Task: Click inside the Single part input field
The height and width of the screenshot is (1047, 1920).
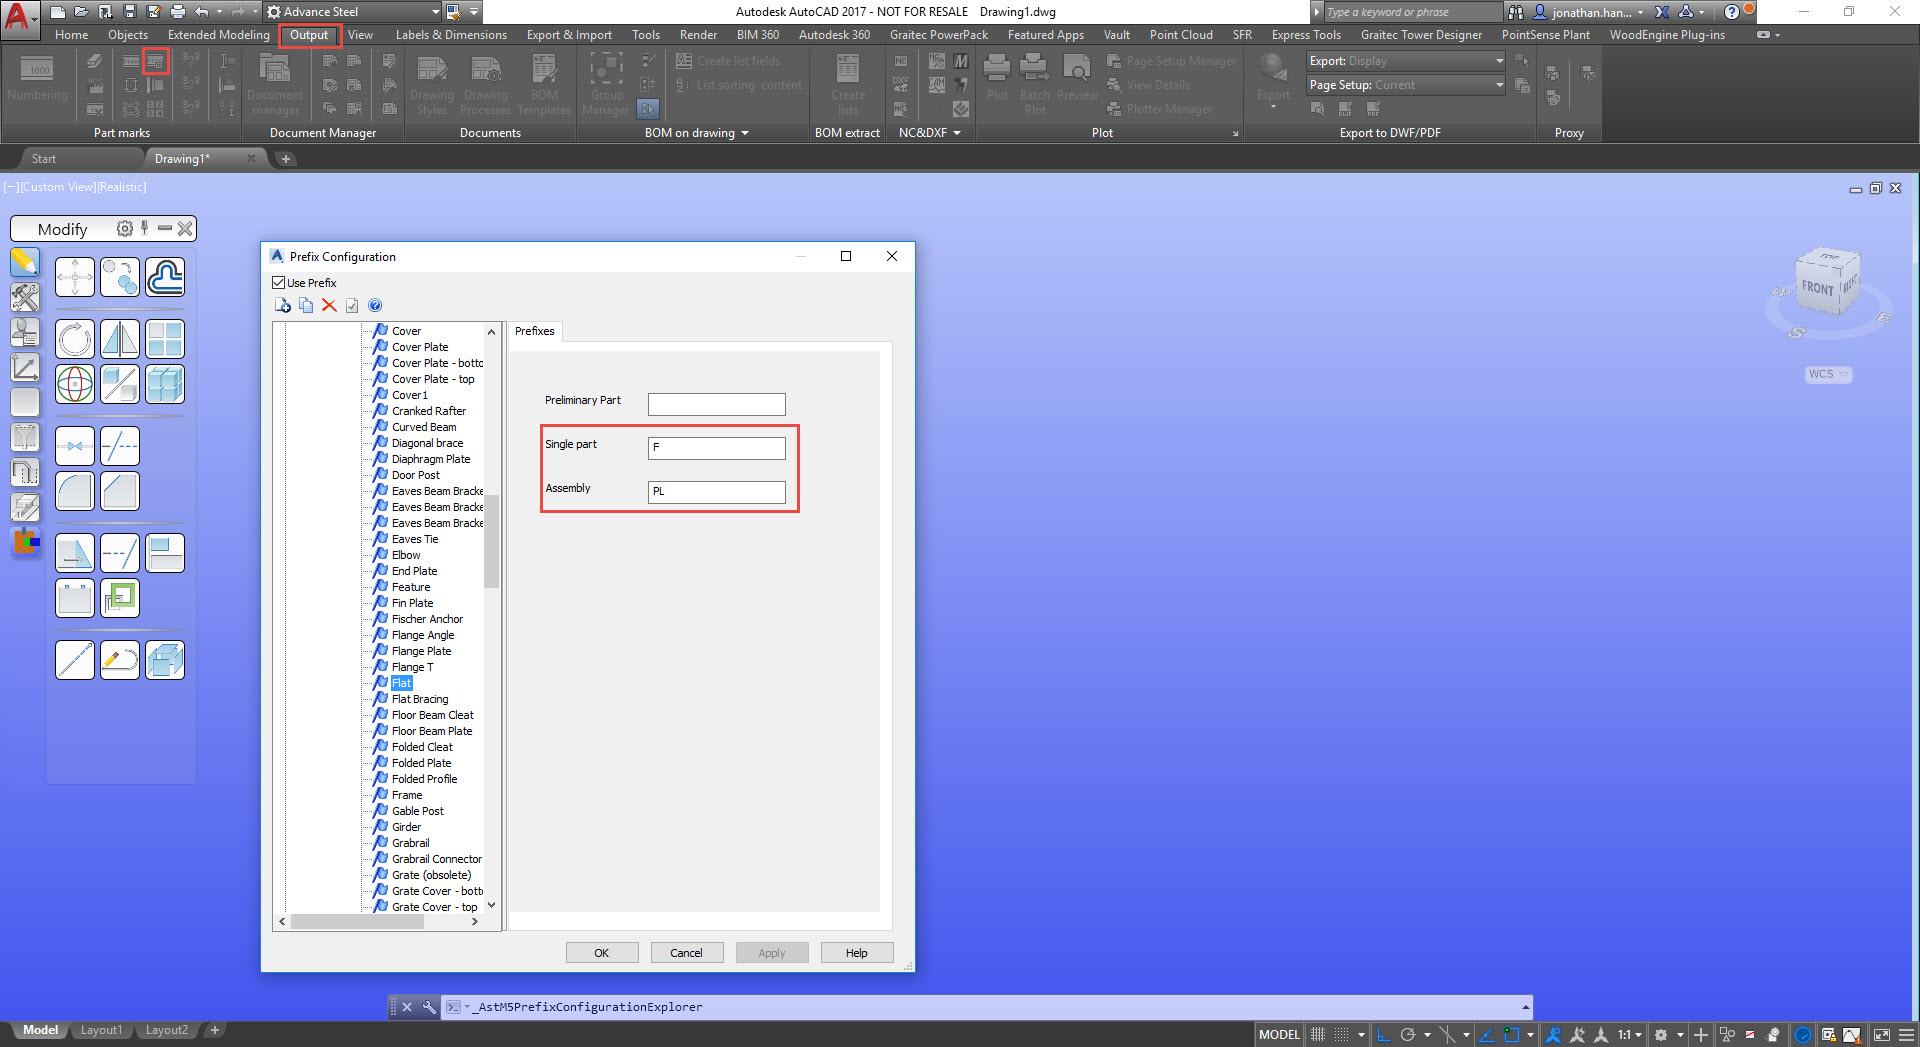Action: [716, 448]
